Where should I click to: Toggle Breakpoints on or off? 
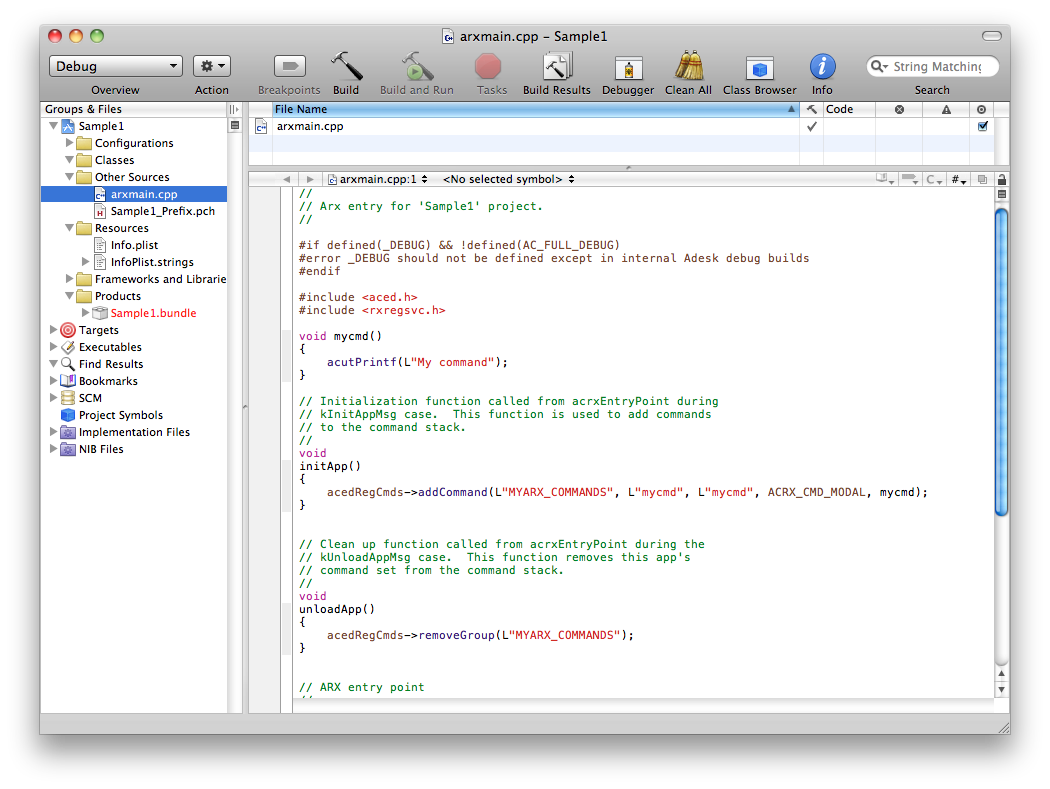click(x=289, y=65)
